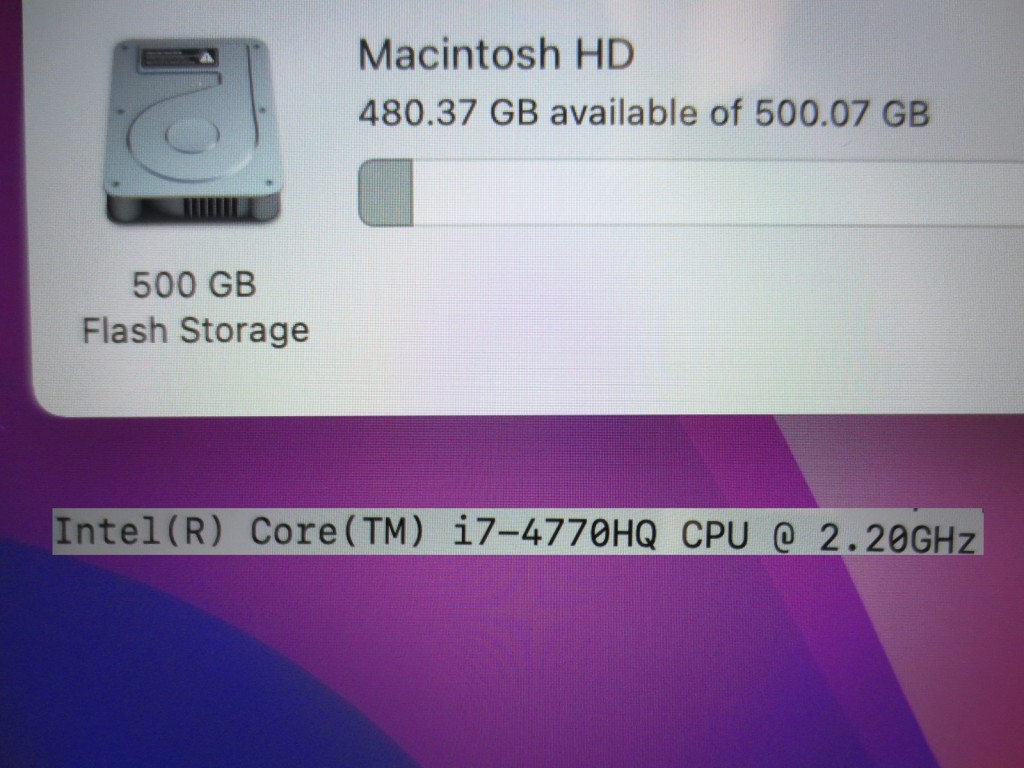This screenshot has height=768, width=1024.
Task: Select the "Macintosh HD" volume title
Action: click(496, 54)
